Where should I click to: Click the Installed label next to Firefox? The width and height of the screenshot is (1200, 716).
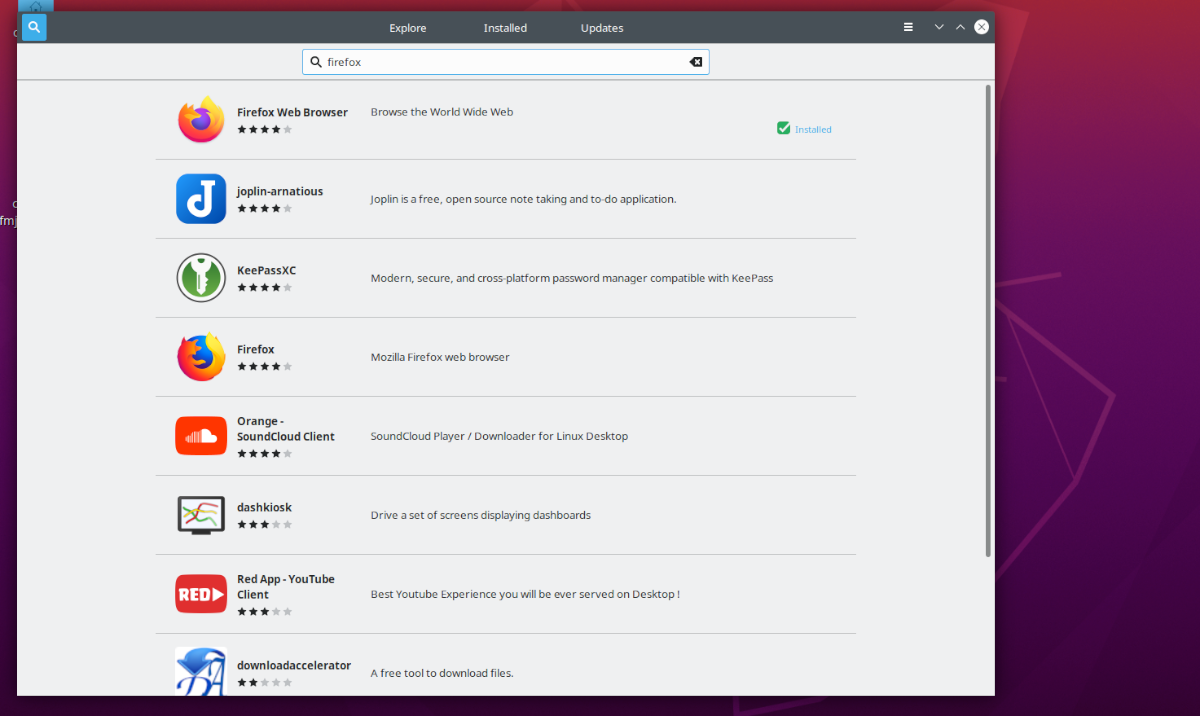[812, 128]
